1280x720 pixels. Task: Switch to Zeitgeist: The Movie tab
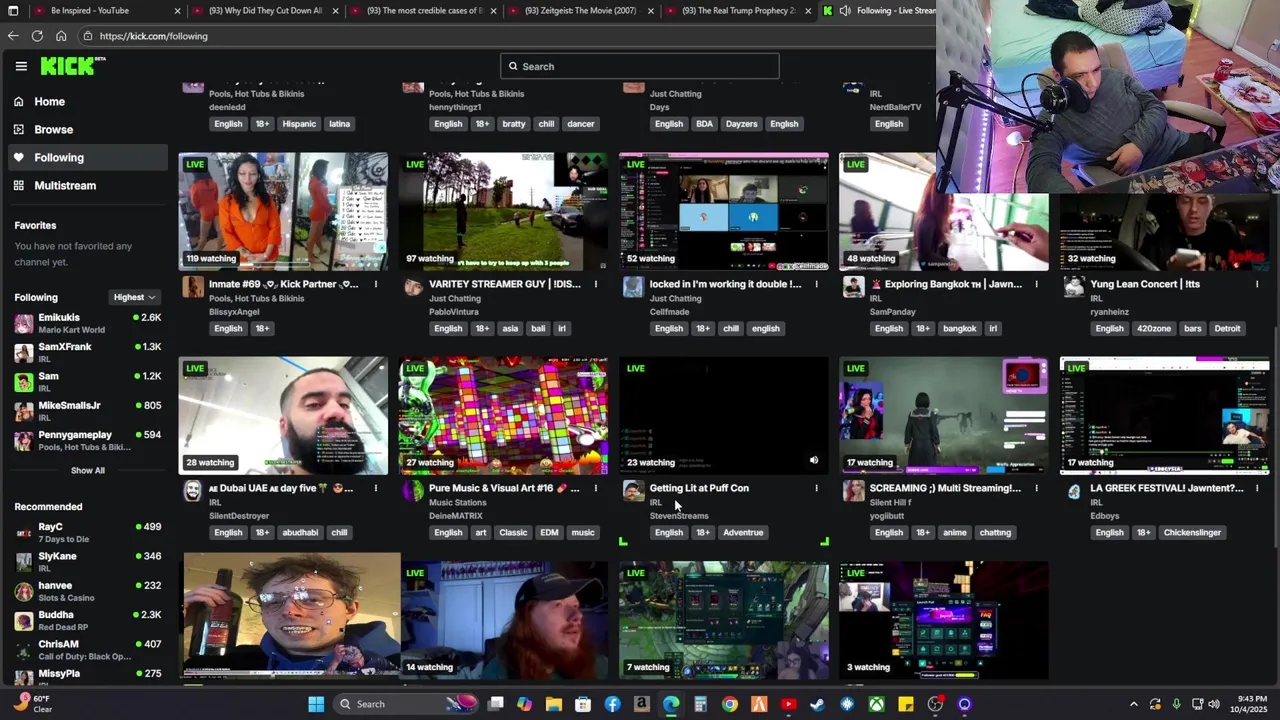coord(580,10)
